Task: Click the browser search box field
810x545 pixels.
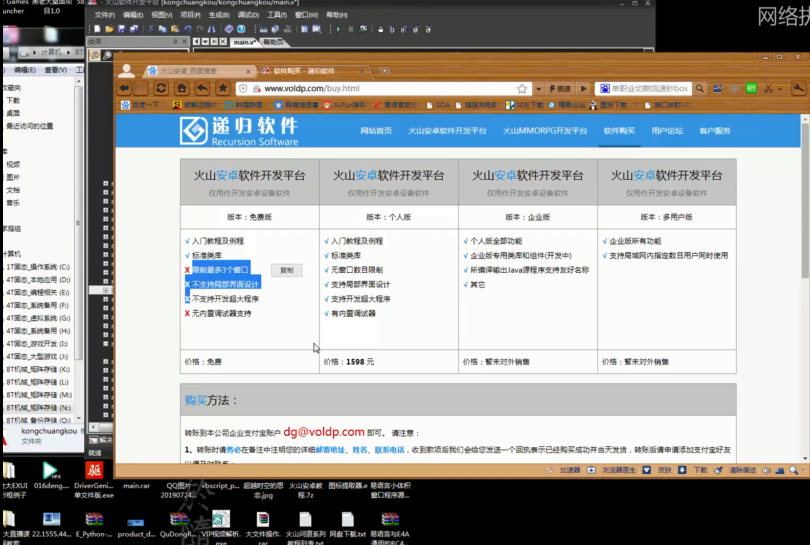Action: tap(655, 88)
